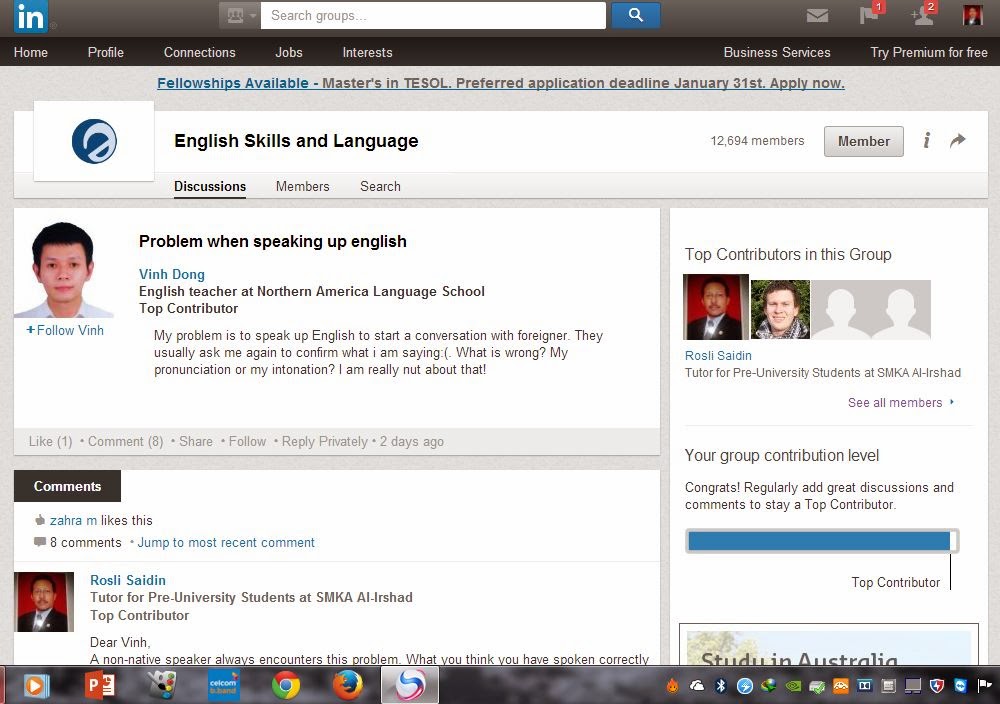
Task: Open Paint from the taskbar
Action: pos(161,686)
